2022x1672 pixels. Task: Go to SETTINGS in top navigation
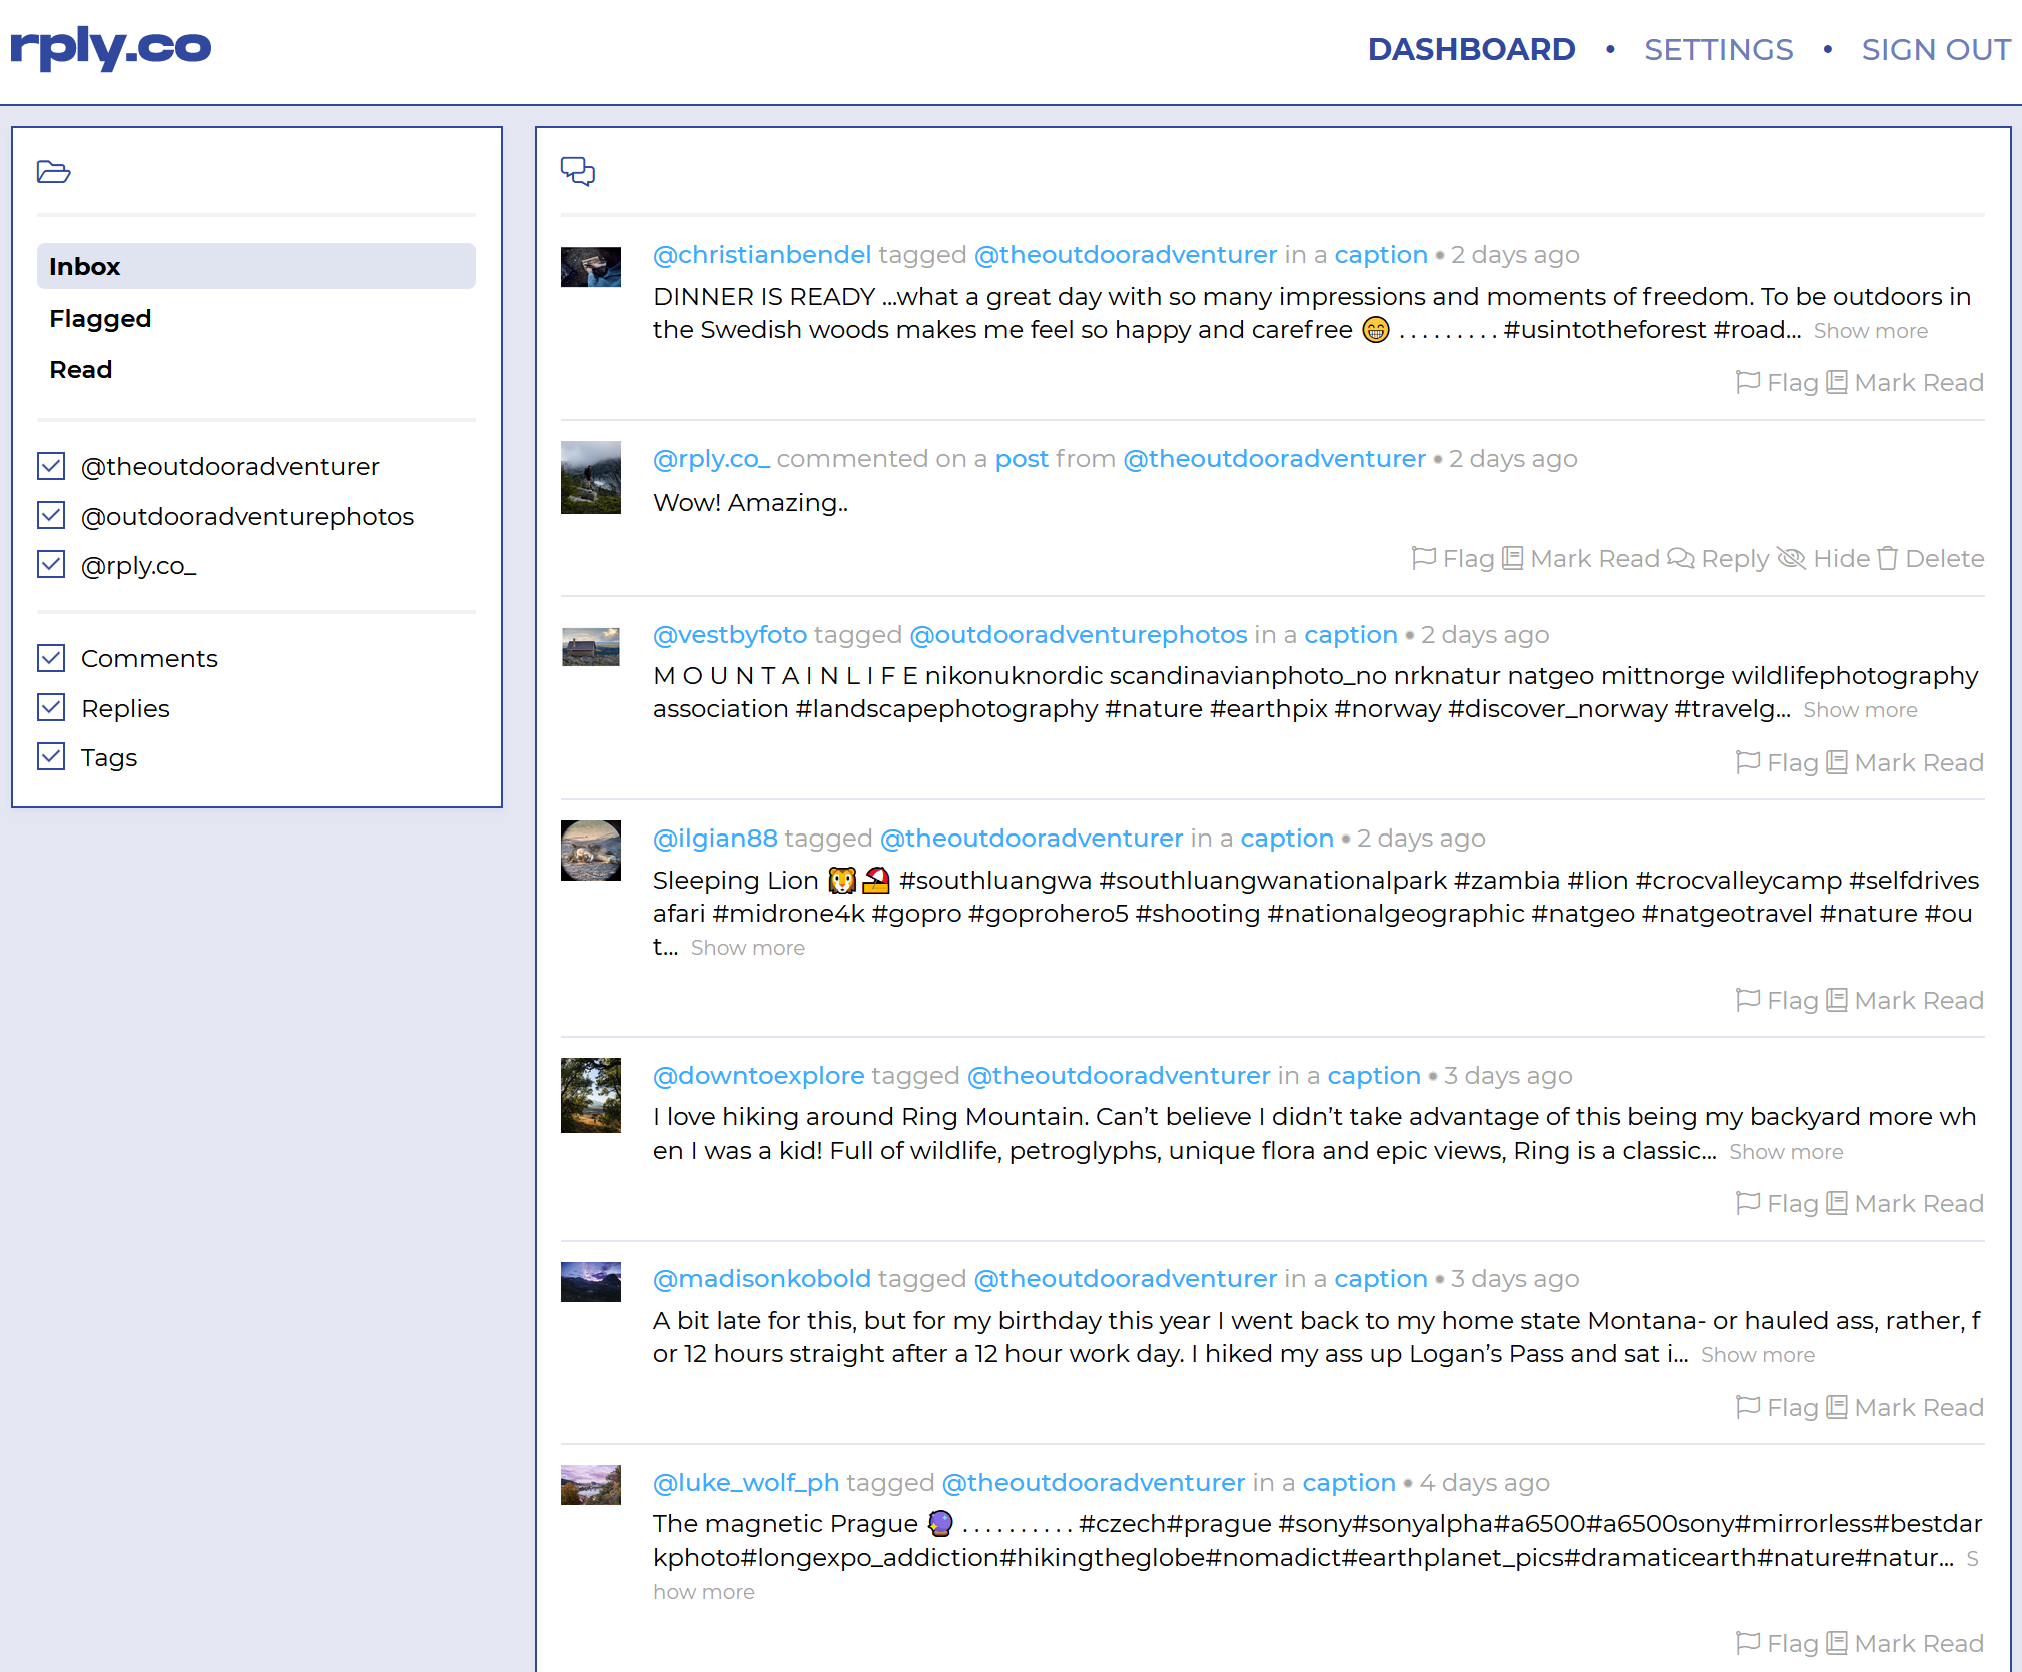click(x=1718, y=49)
